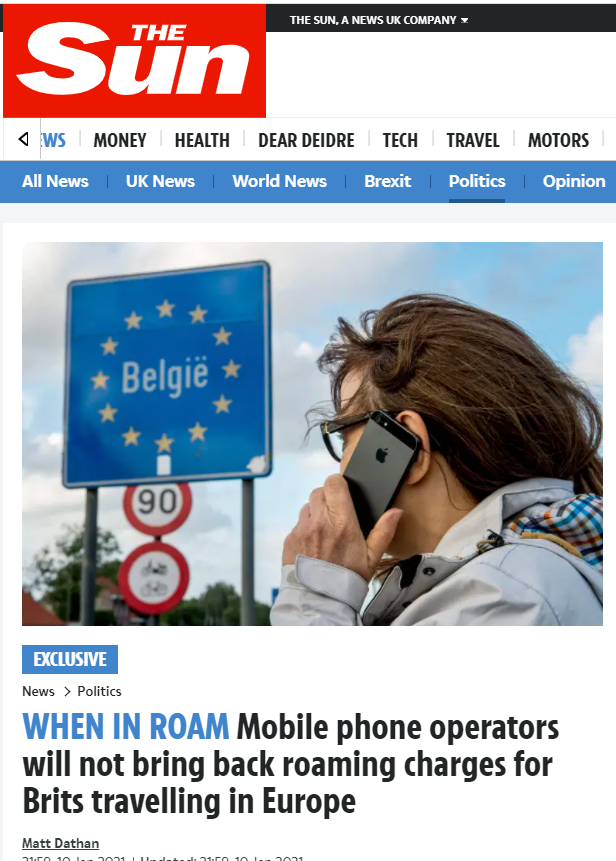This screenshot has width=616, height=861.
Task: Expand the News UK company dropdown arrow
Action: tap(464, 20)
